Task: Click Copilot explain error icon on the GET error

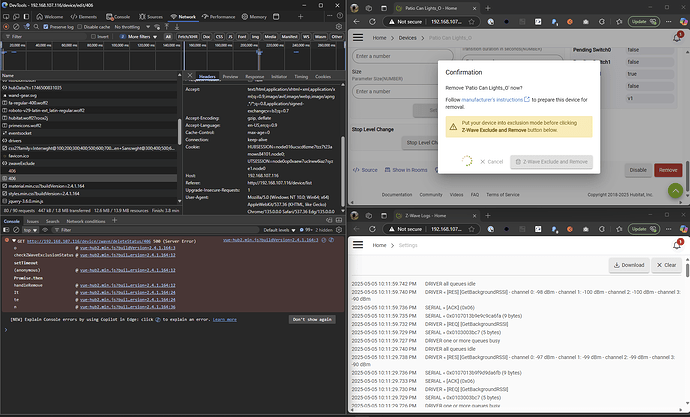Action: click(331, 240)
